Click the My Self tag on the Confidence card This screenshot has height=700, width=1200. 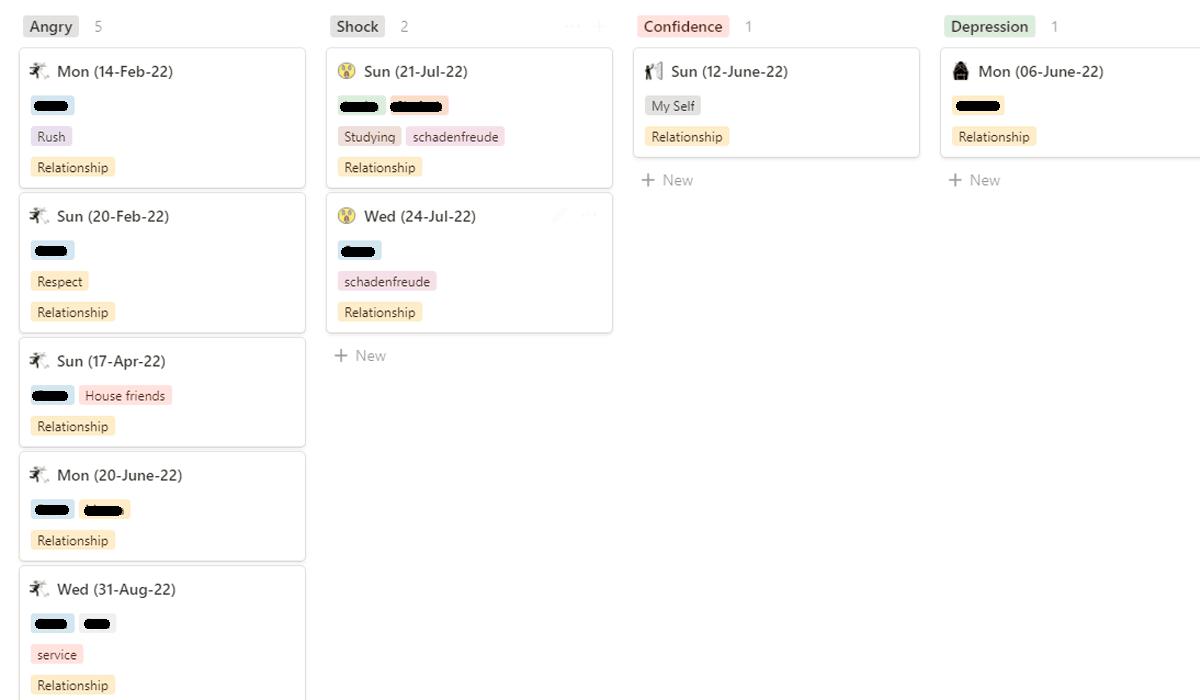[673, 106]
